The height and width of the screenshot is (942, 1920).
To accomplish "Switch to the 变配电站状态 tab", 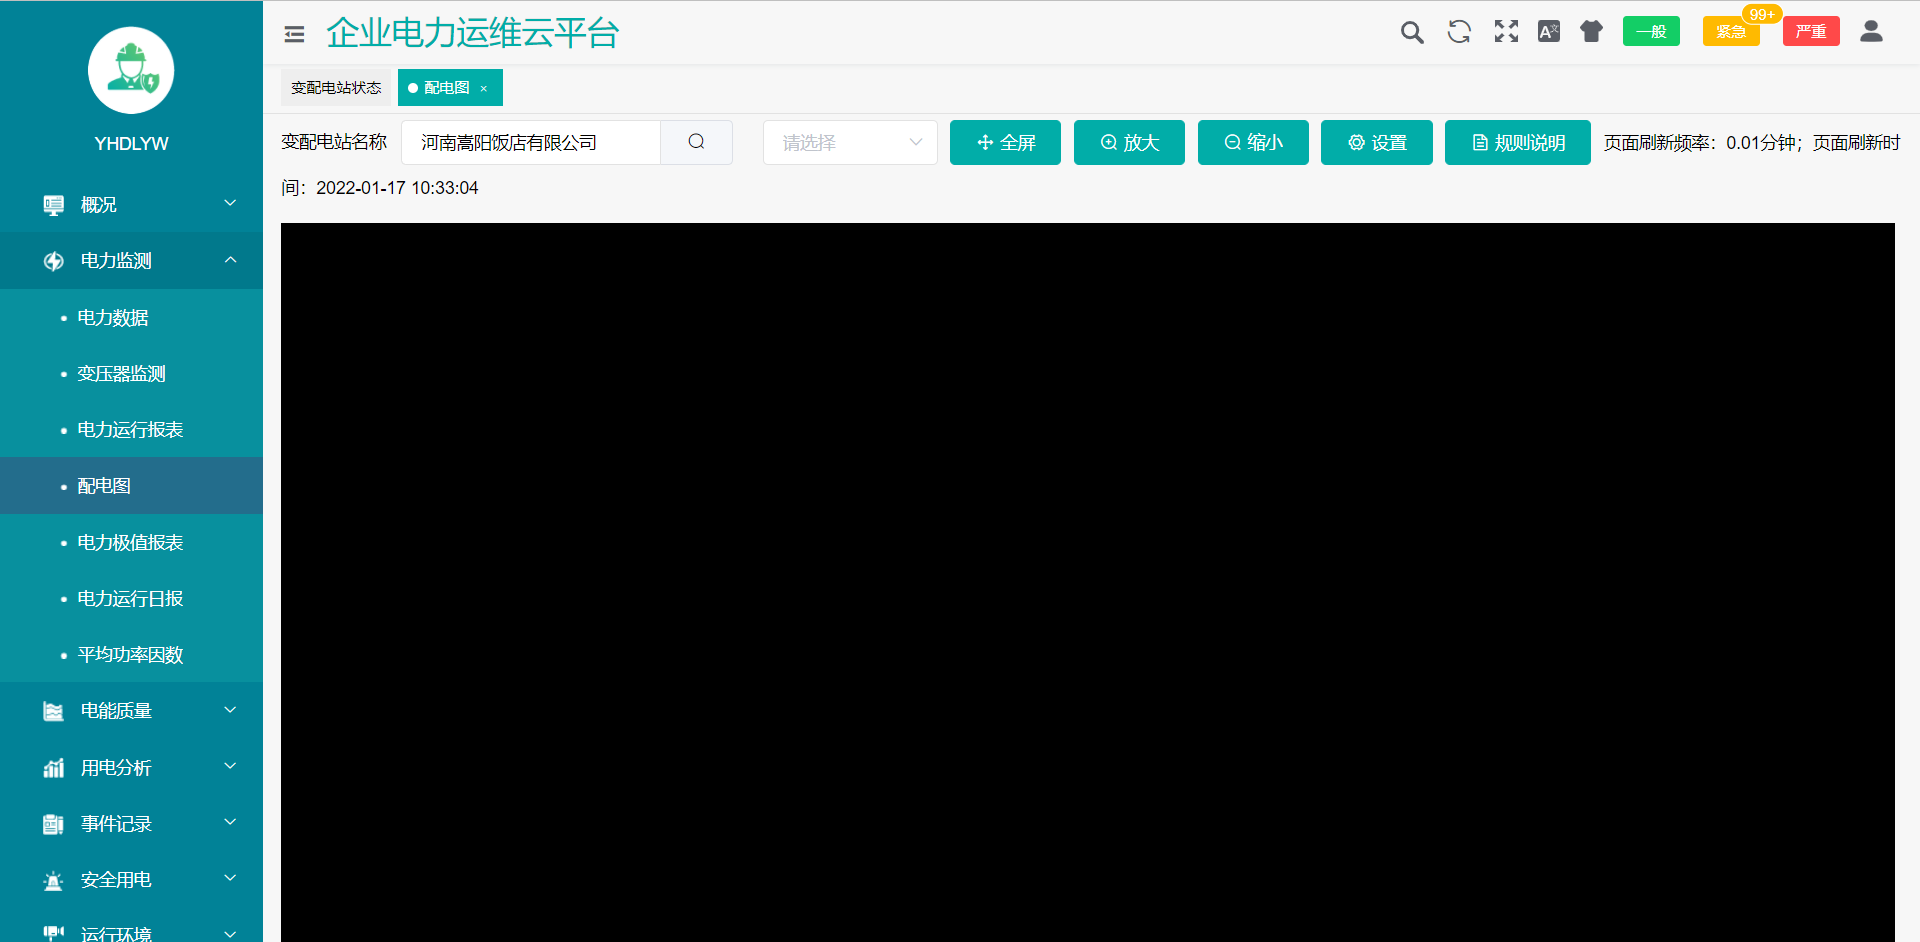I will click(336, 88).
